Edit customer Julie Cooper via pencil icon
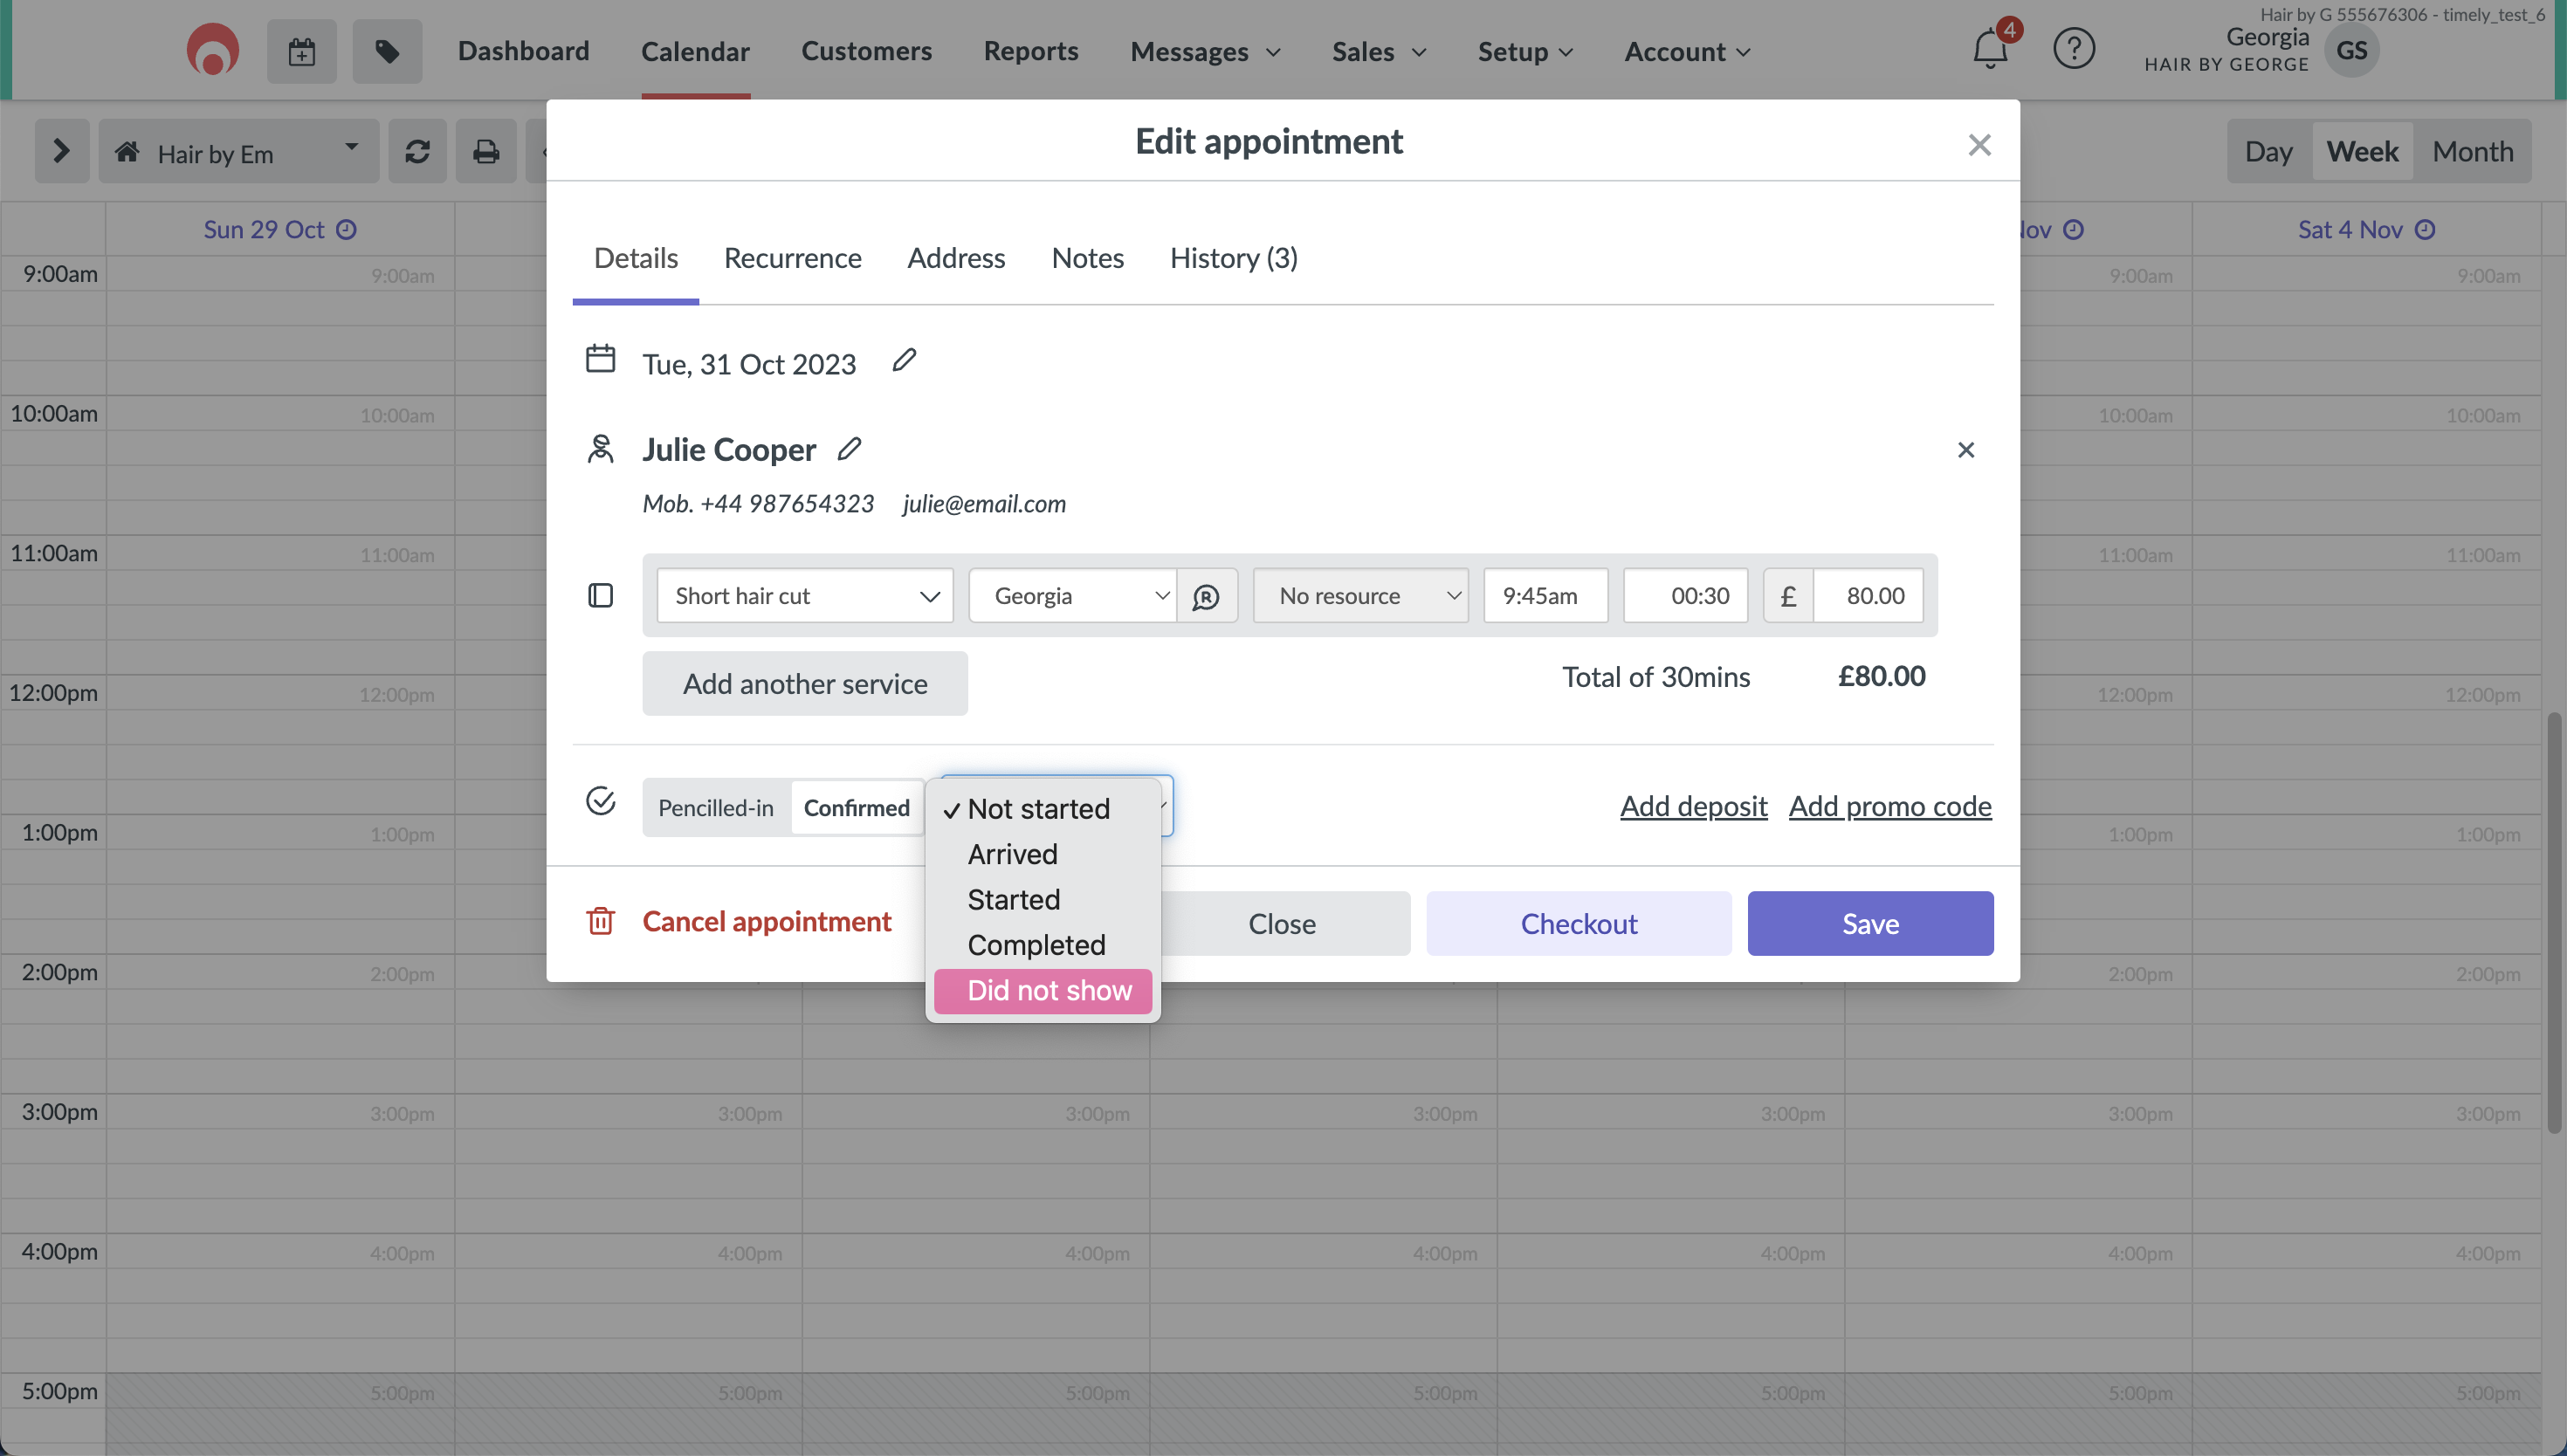This screenshot has height=1456, width=2567. [x=849, y=449]
